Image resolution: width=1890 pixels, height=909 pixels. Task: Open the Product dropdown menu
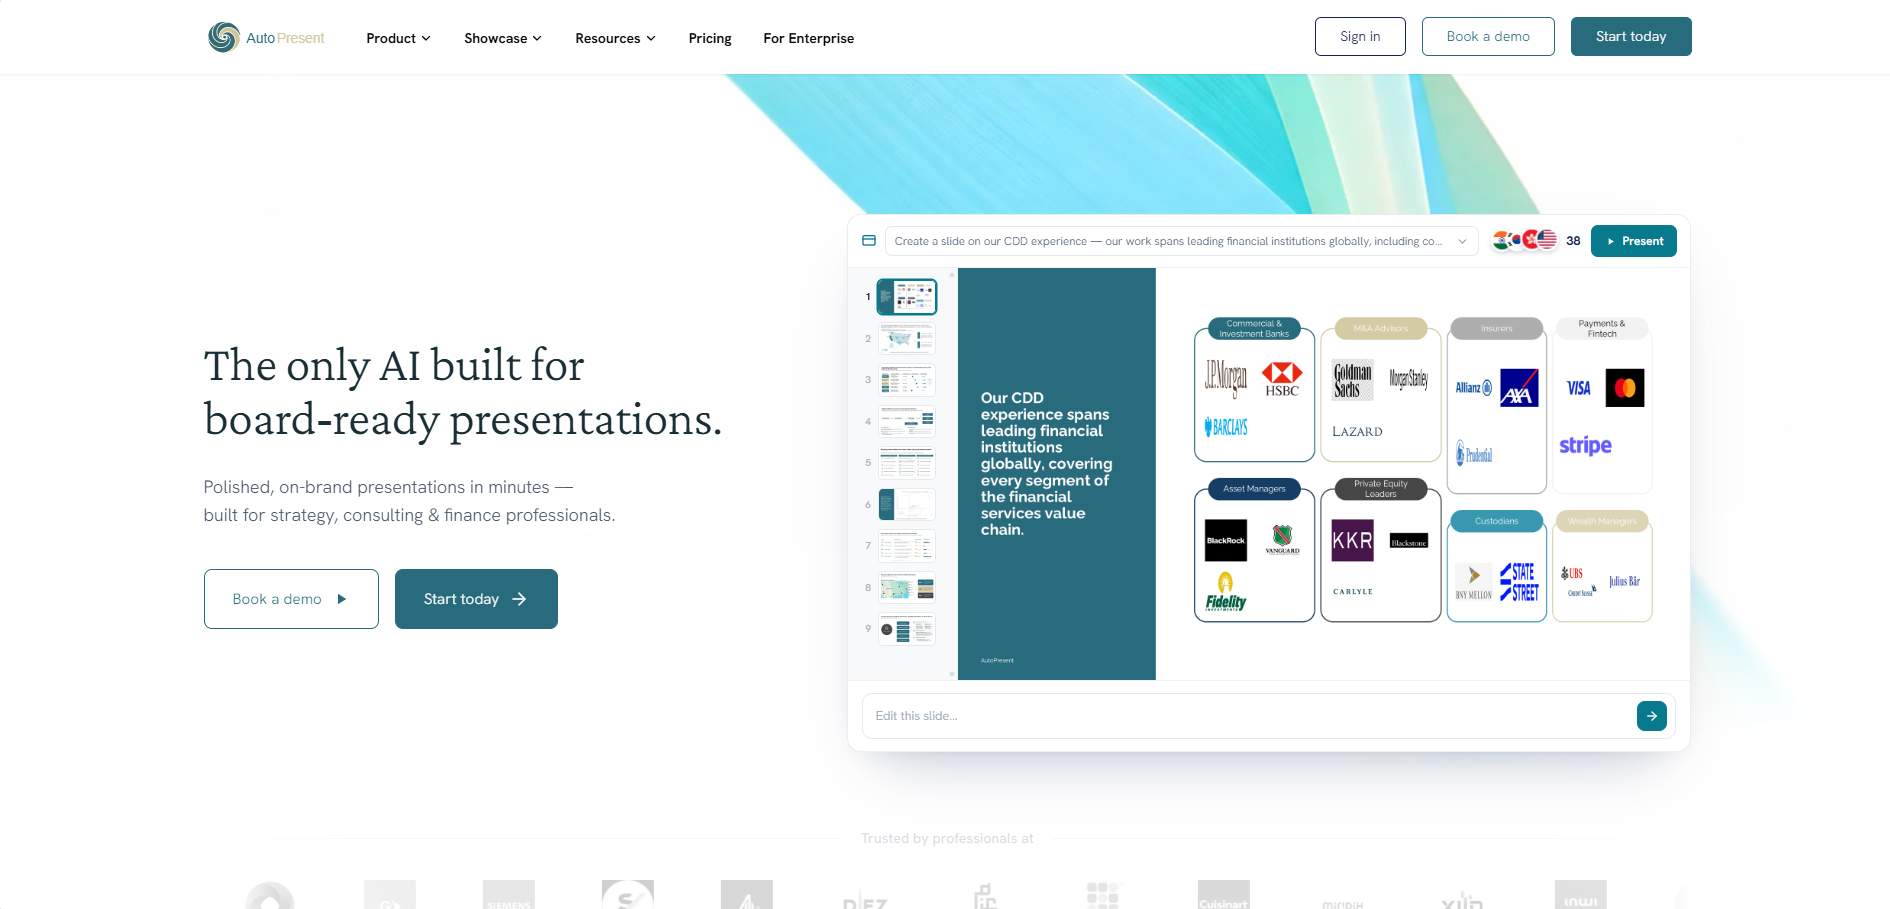pyautogui.click(x=398, y=38)
